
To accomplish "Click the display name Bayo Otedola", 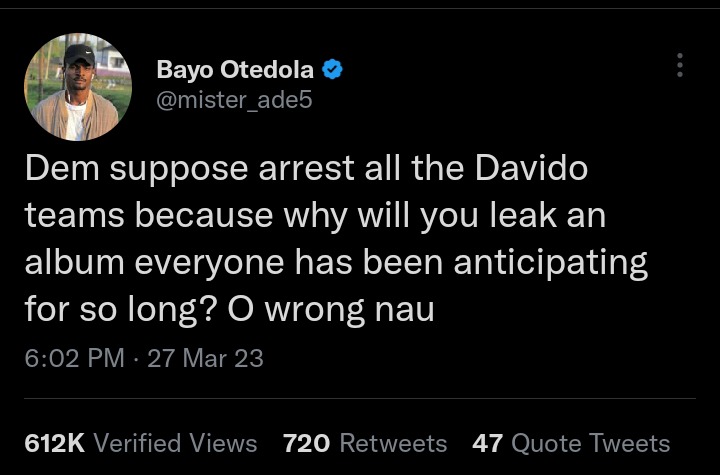I will tap(235, 70).
